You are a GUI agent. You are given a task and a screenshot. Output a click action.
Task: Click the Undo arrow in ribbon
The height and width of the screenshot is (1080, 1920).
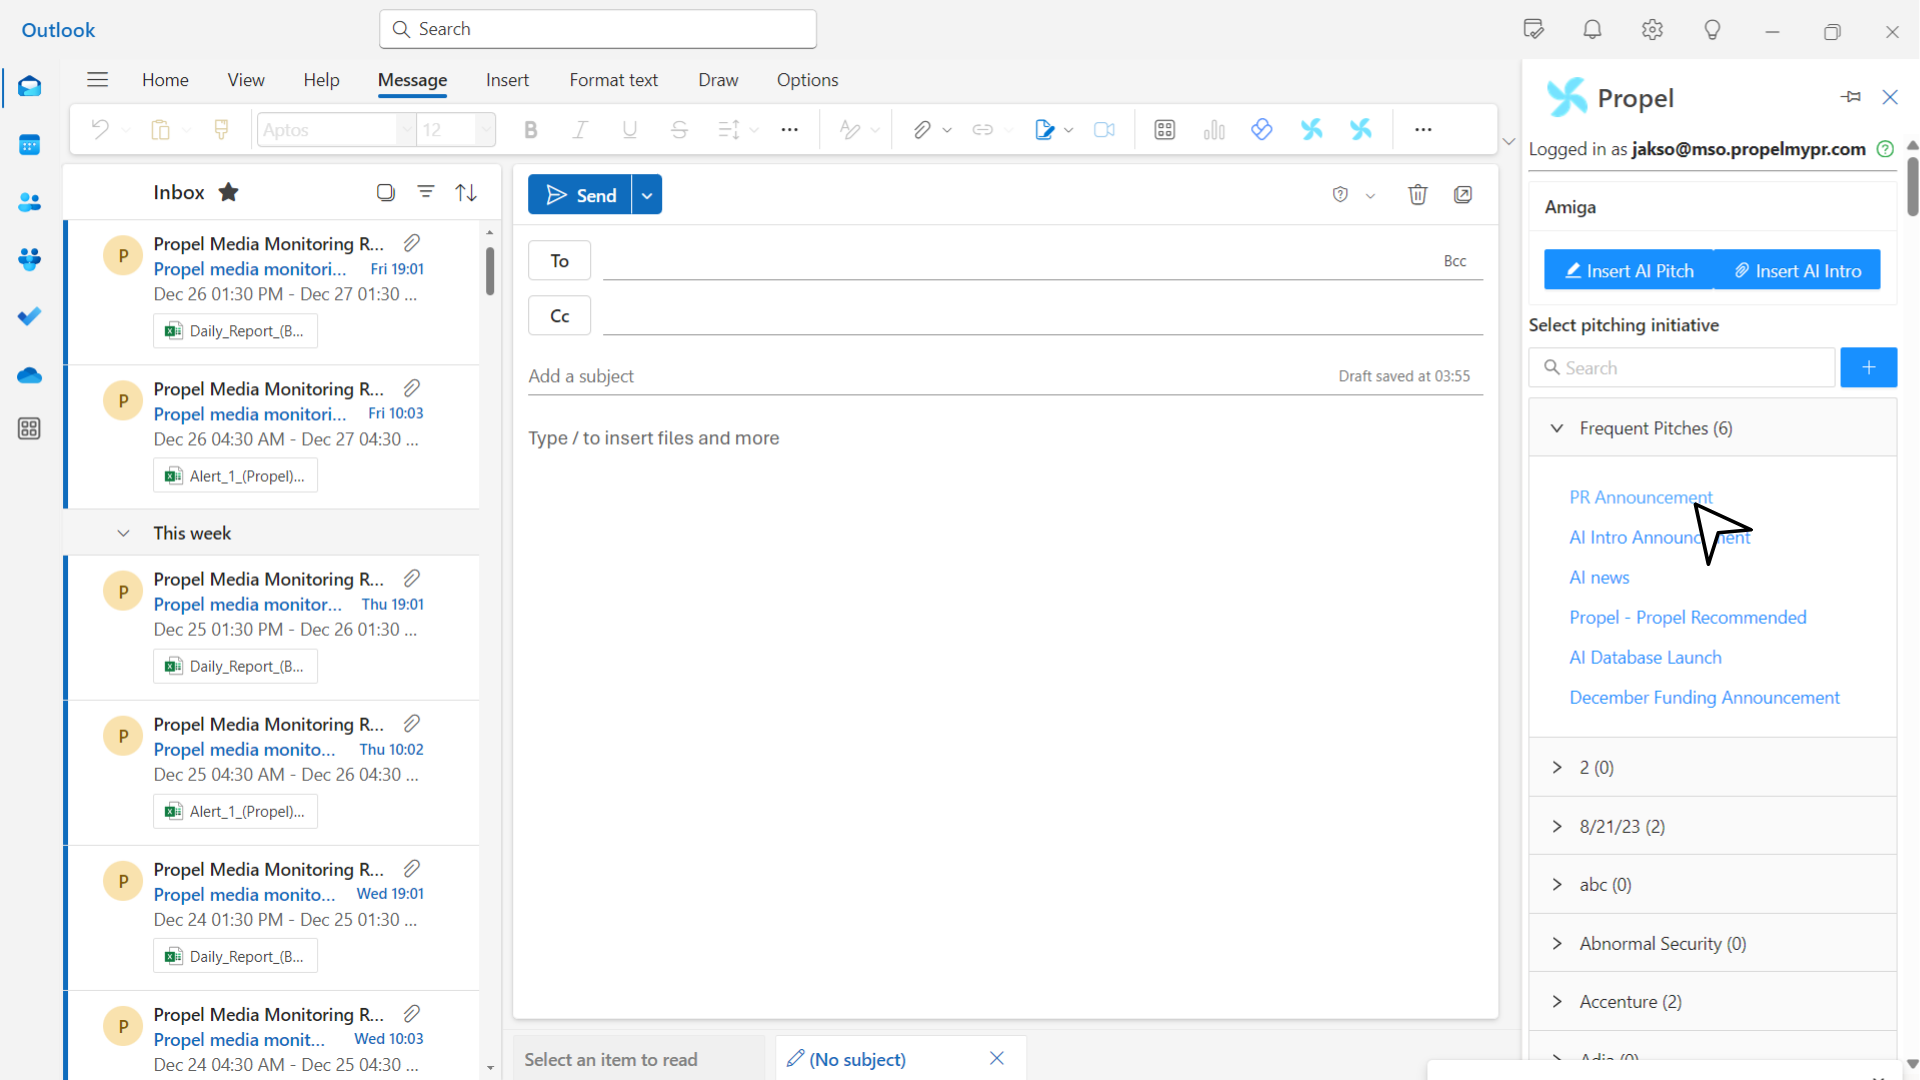99,130
